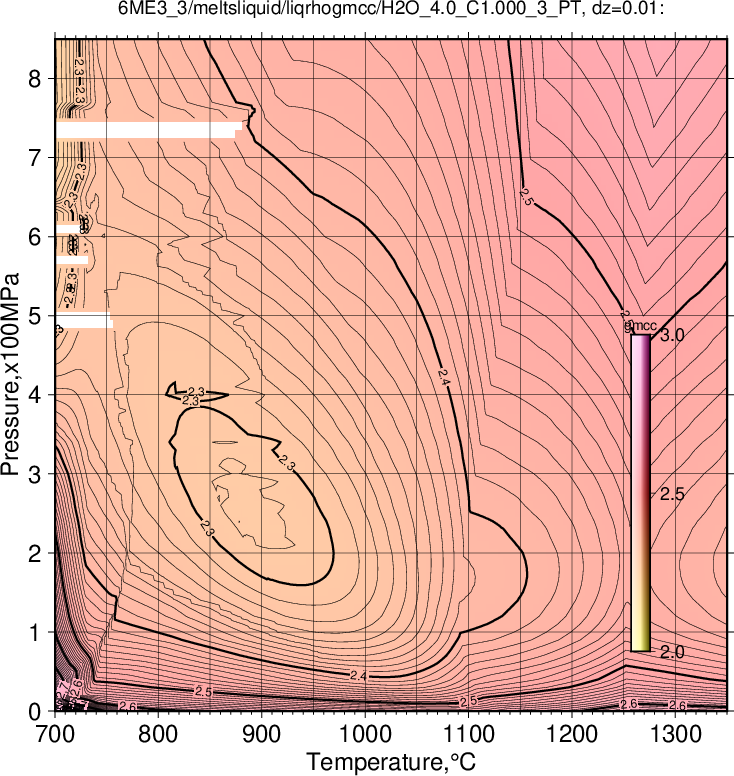
Task: Click the 700 tick label on the temperature axis
Action: [54, 734]
